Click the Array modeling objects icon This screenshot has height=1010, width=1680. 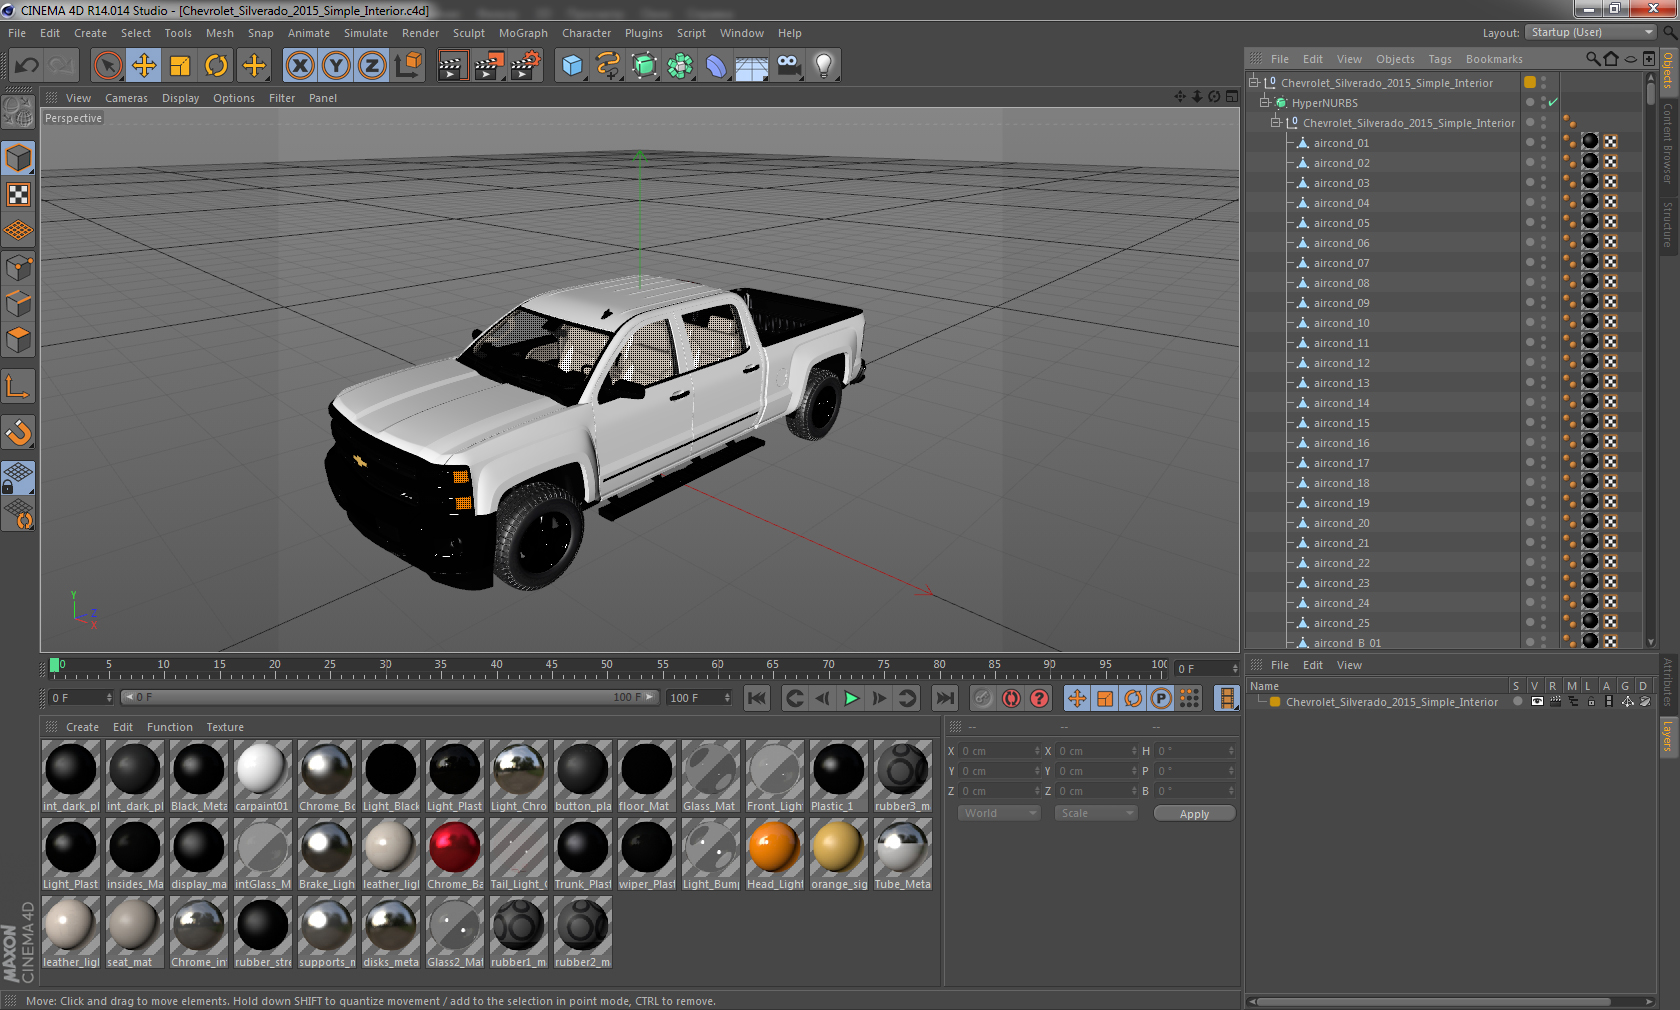(x=680, y=66)
